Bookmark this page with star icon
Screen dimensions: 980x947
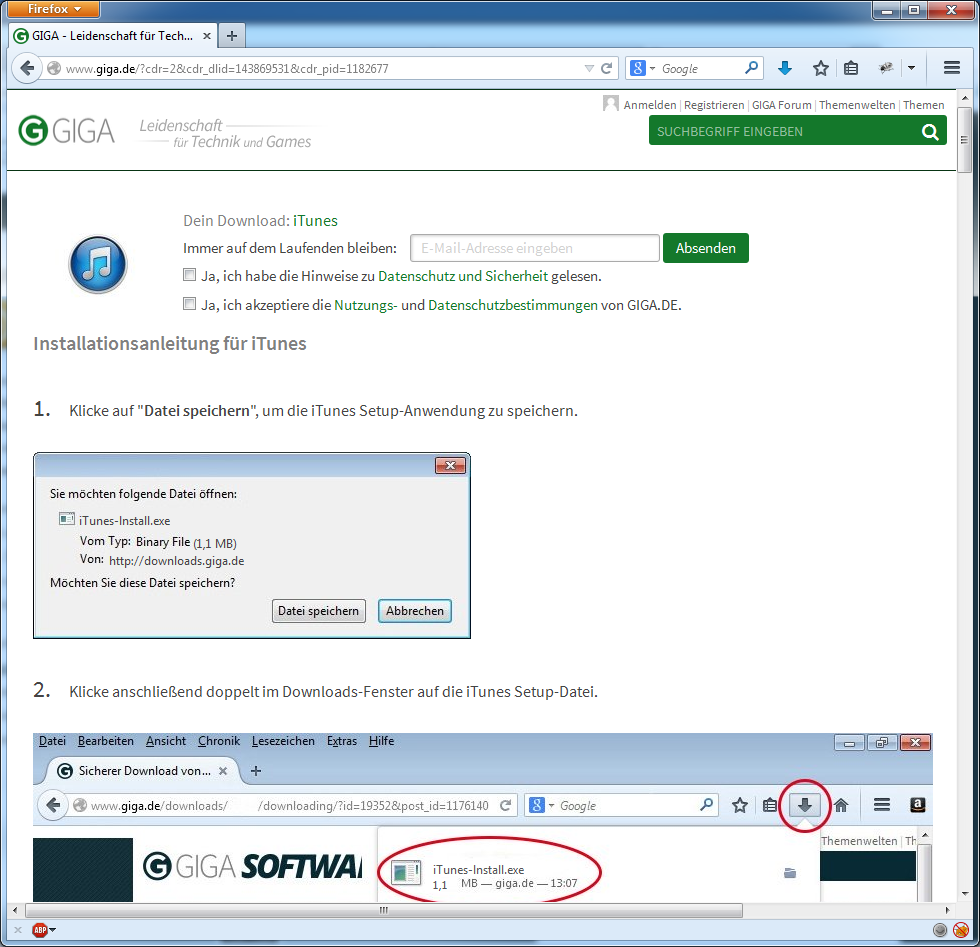(x=821, y=68)
